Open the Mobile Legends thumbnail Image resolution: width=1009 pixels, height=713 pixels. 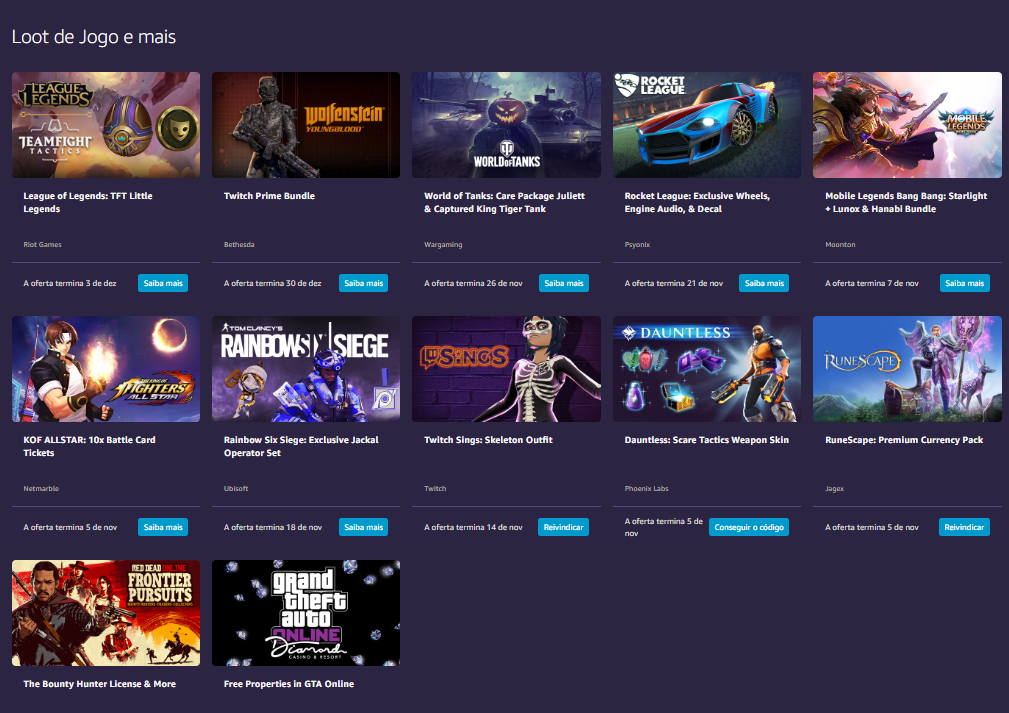(x=907, y=125)
